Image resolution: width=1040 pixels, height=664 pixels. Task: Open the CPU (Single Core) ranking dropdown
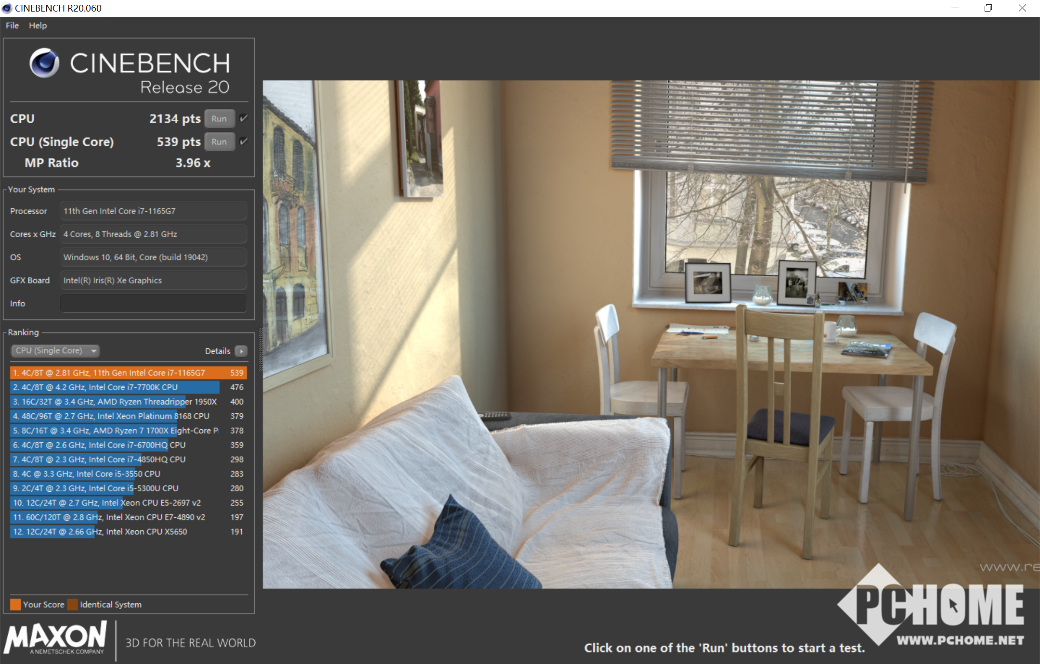pos(55,351)
